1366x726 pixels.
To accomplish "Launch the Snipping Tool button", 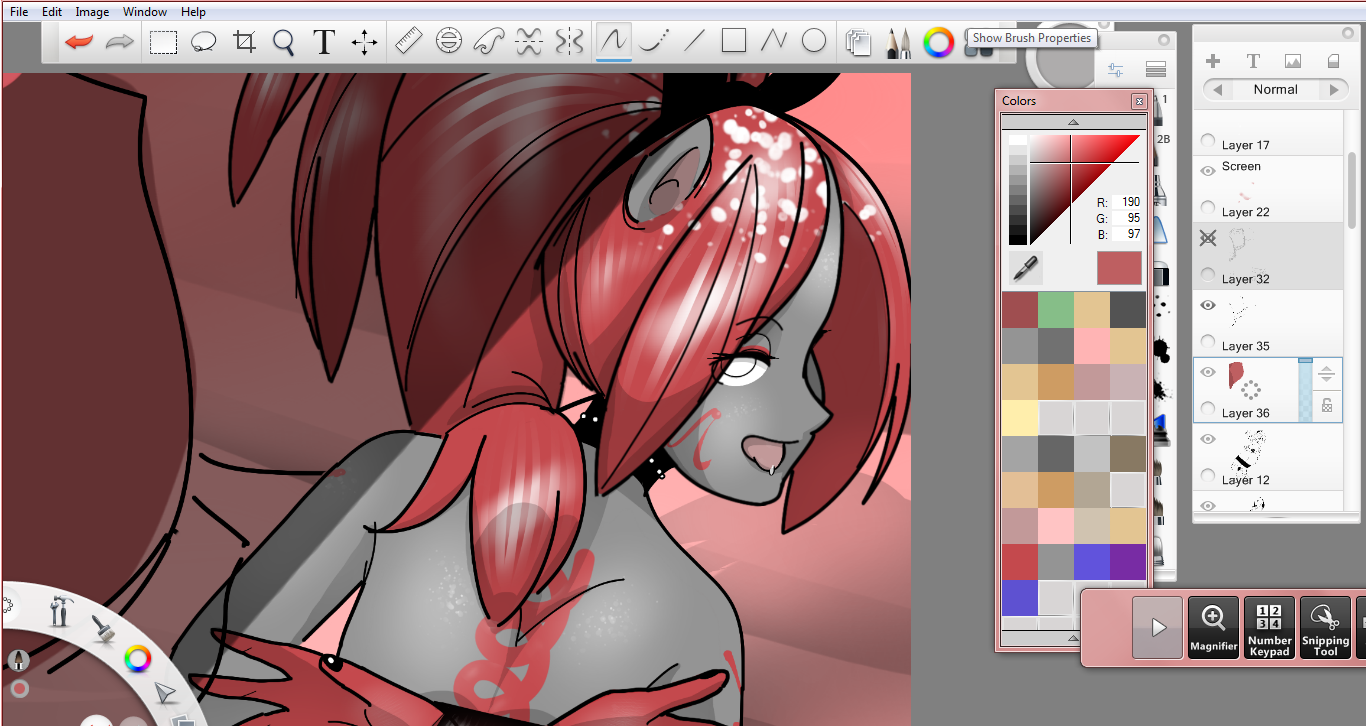I will (1326, 628).
